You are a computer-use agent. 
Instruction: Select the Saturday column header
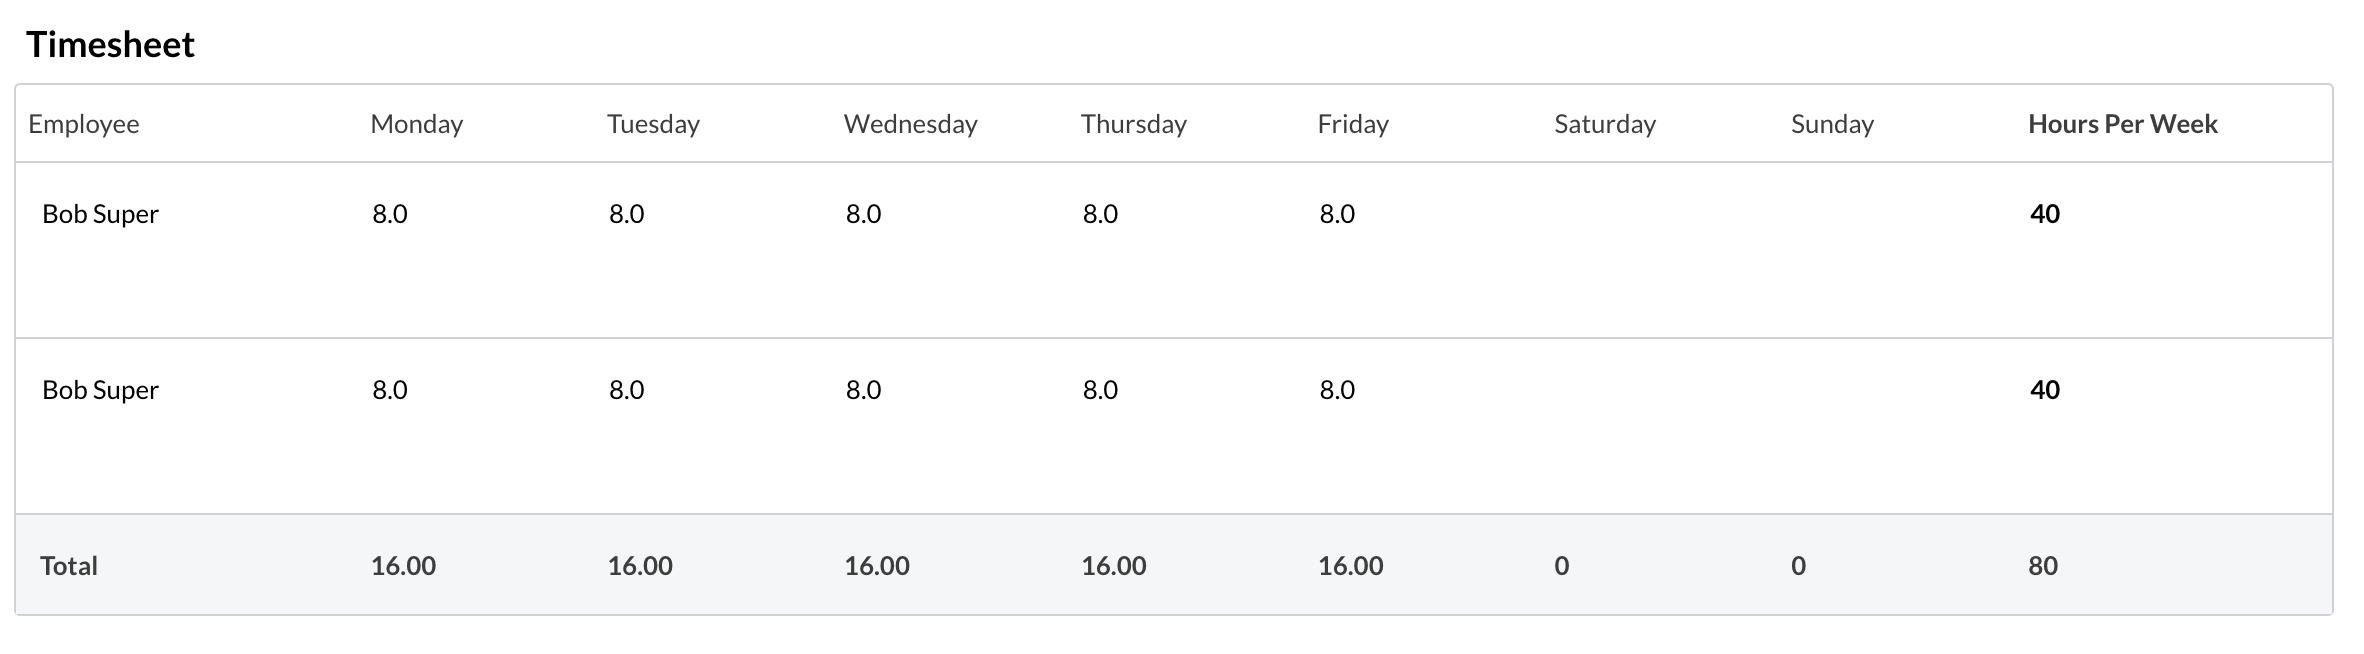(1604, 124)
